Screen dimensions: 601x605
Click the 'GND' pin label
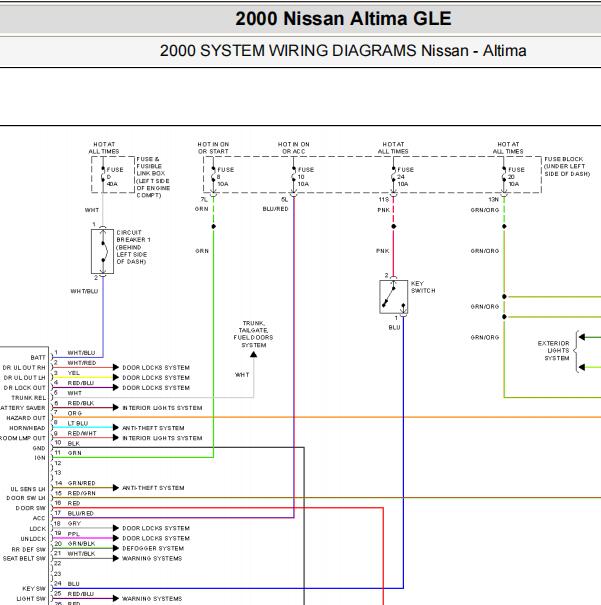(x=39, y=448)
